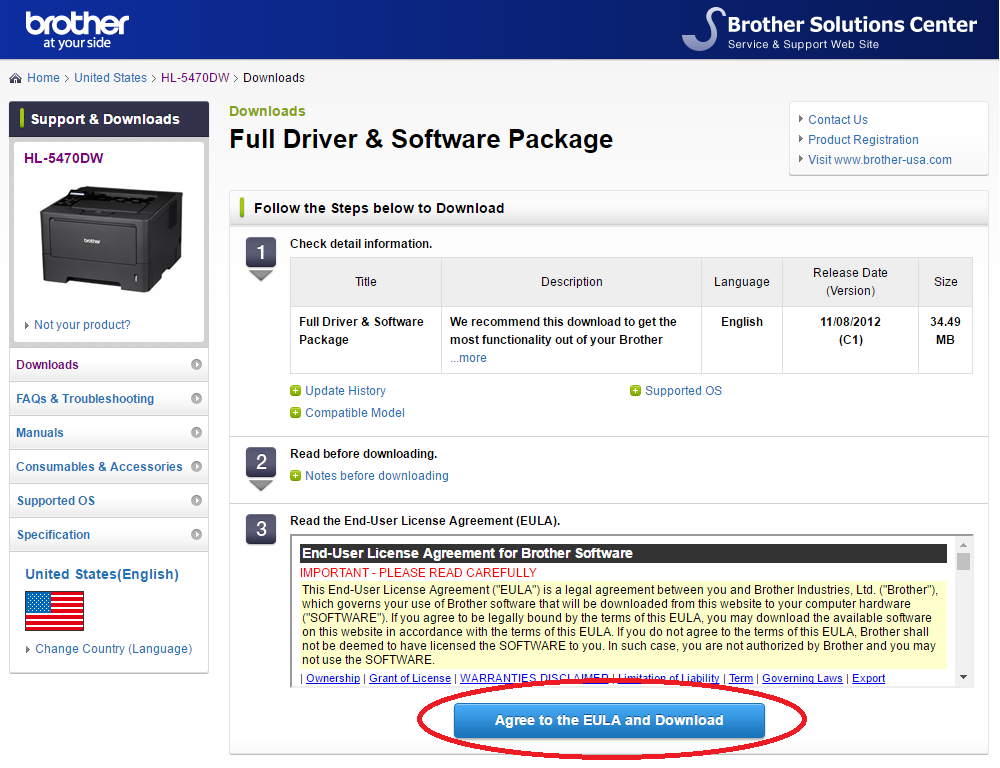Click the Change Country (Language) link

coord(113,649)
